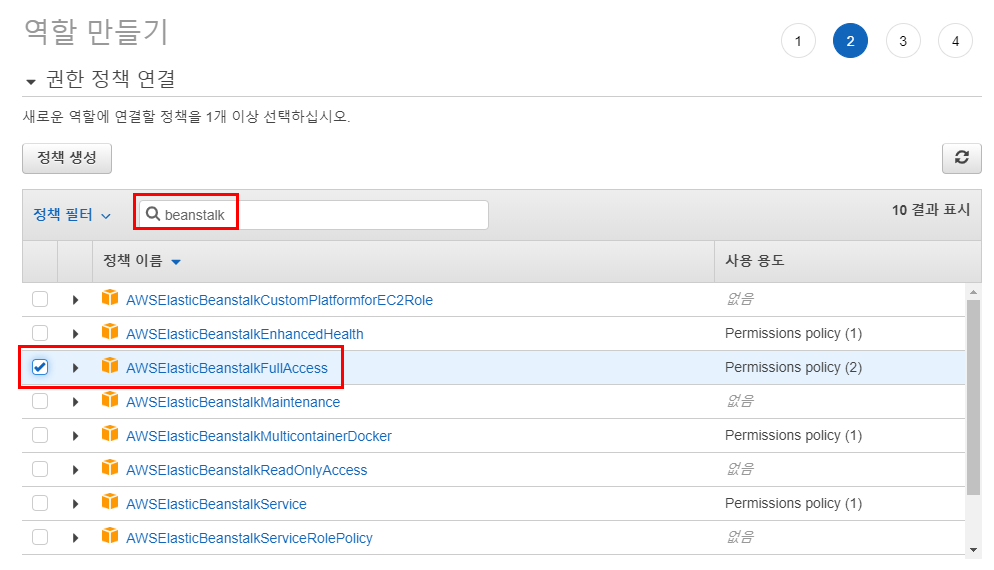
Task: Click into the beanstalk search field
Action: [x=314, y=215]
